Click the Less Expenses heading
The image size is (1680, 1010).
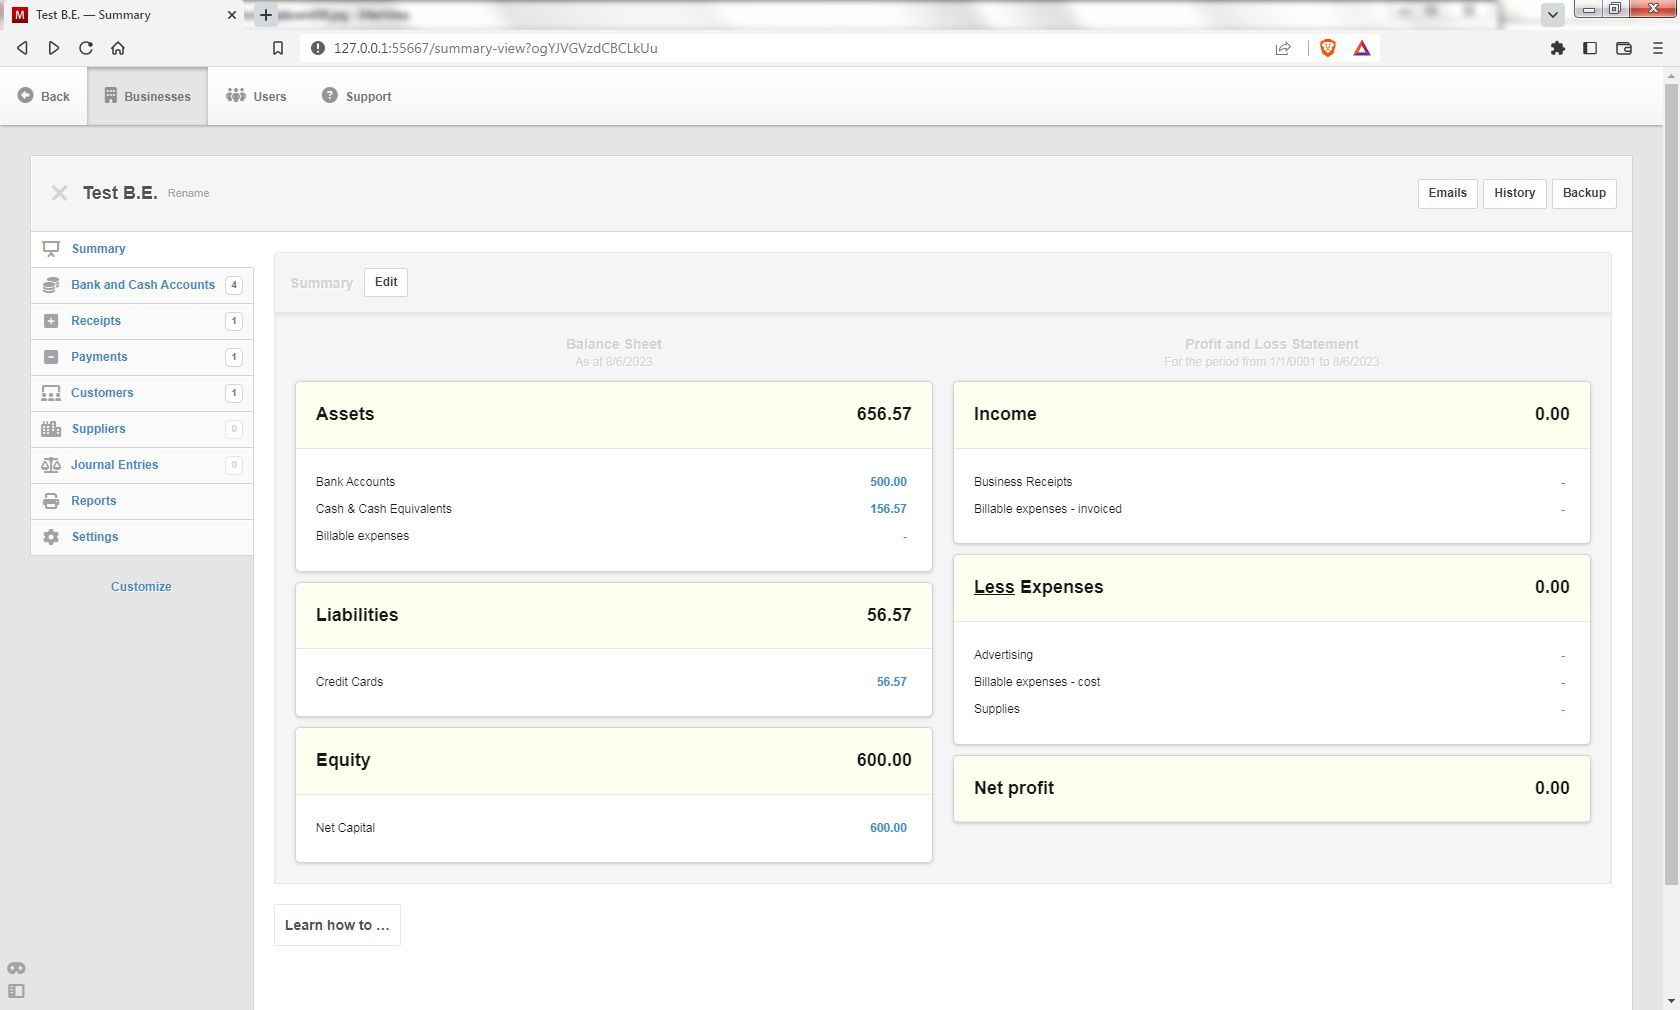click(x=1038, y=587)
